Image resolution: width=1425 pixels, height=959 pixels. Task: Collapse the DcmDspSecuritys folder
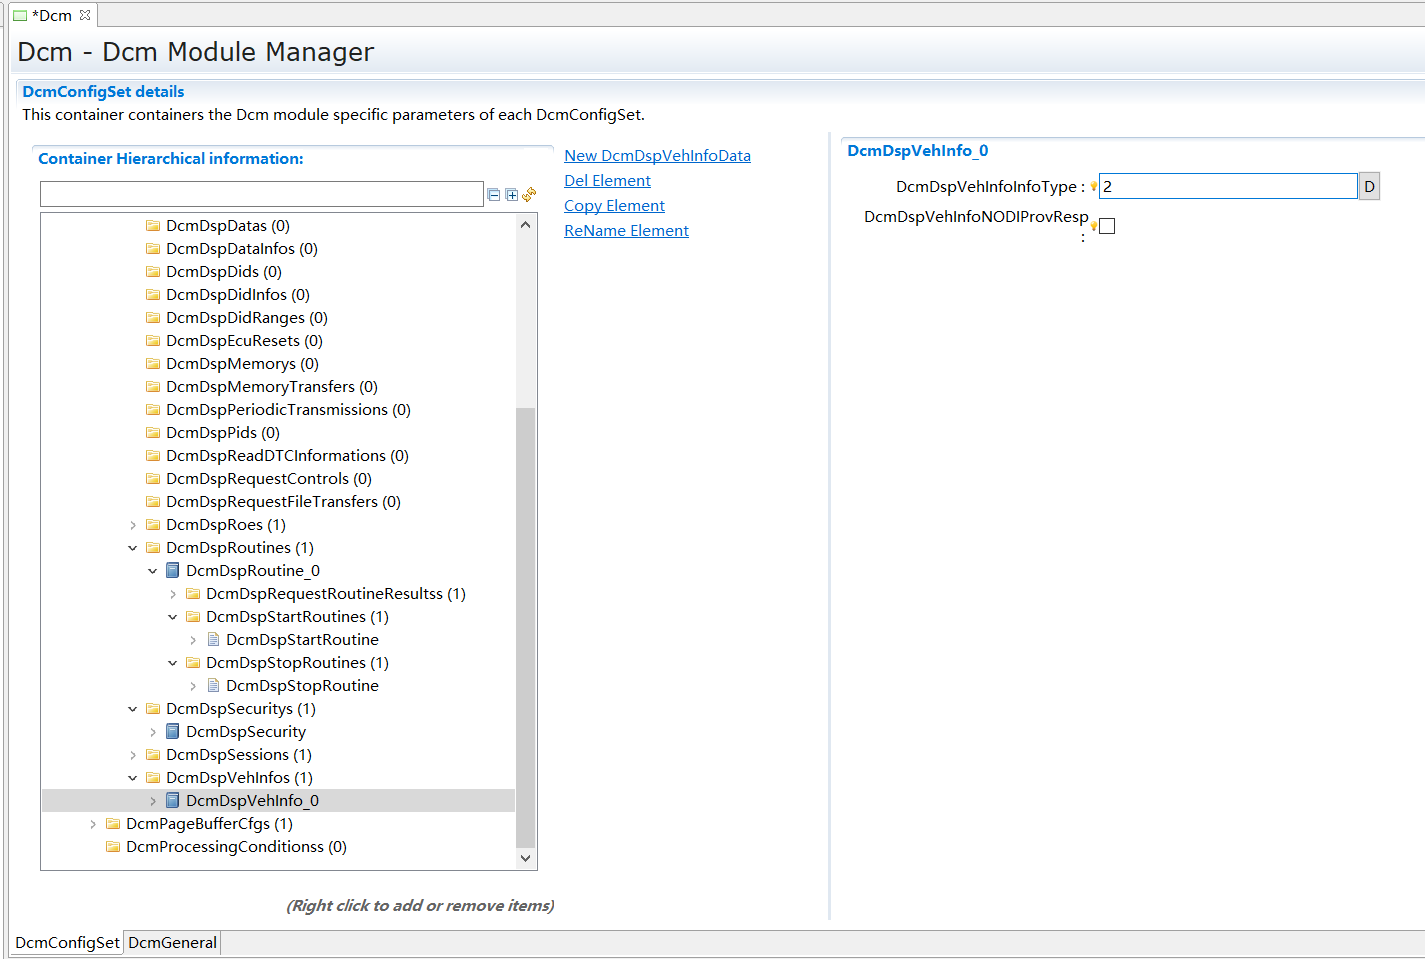(133, 709)
